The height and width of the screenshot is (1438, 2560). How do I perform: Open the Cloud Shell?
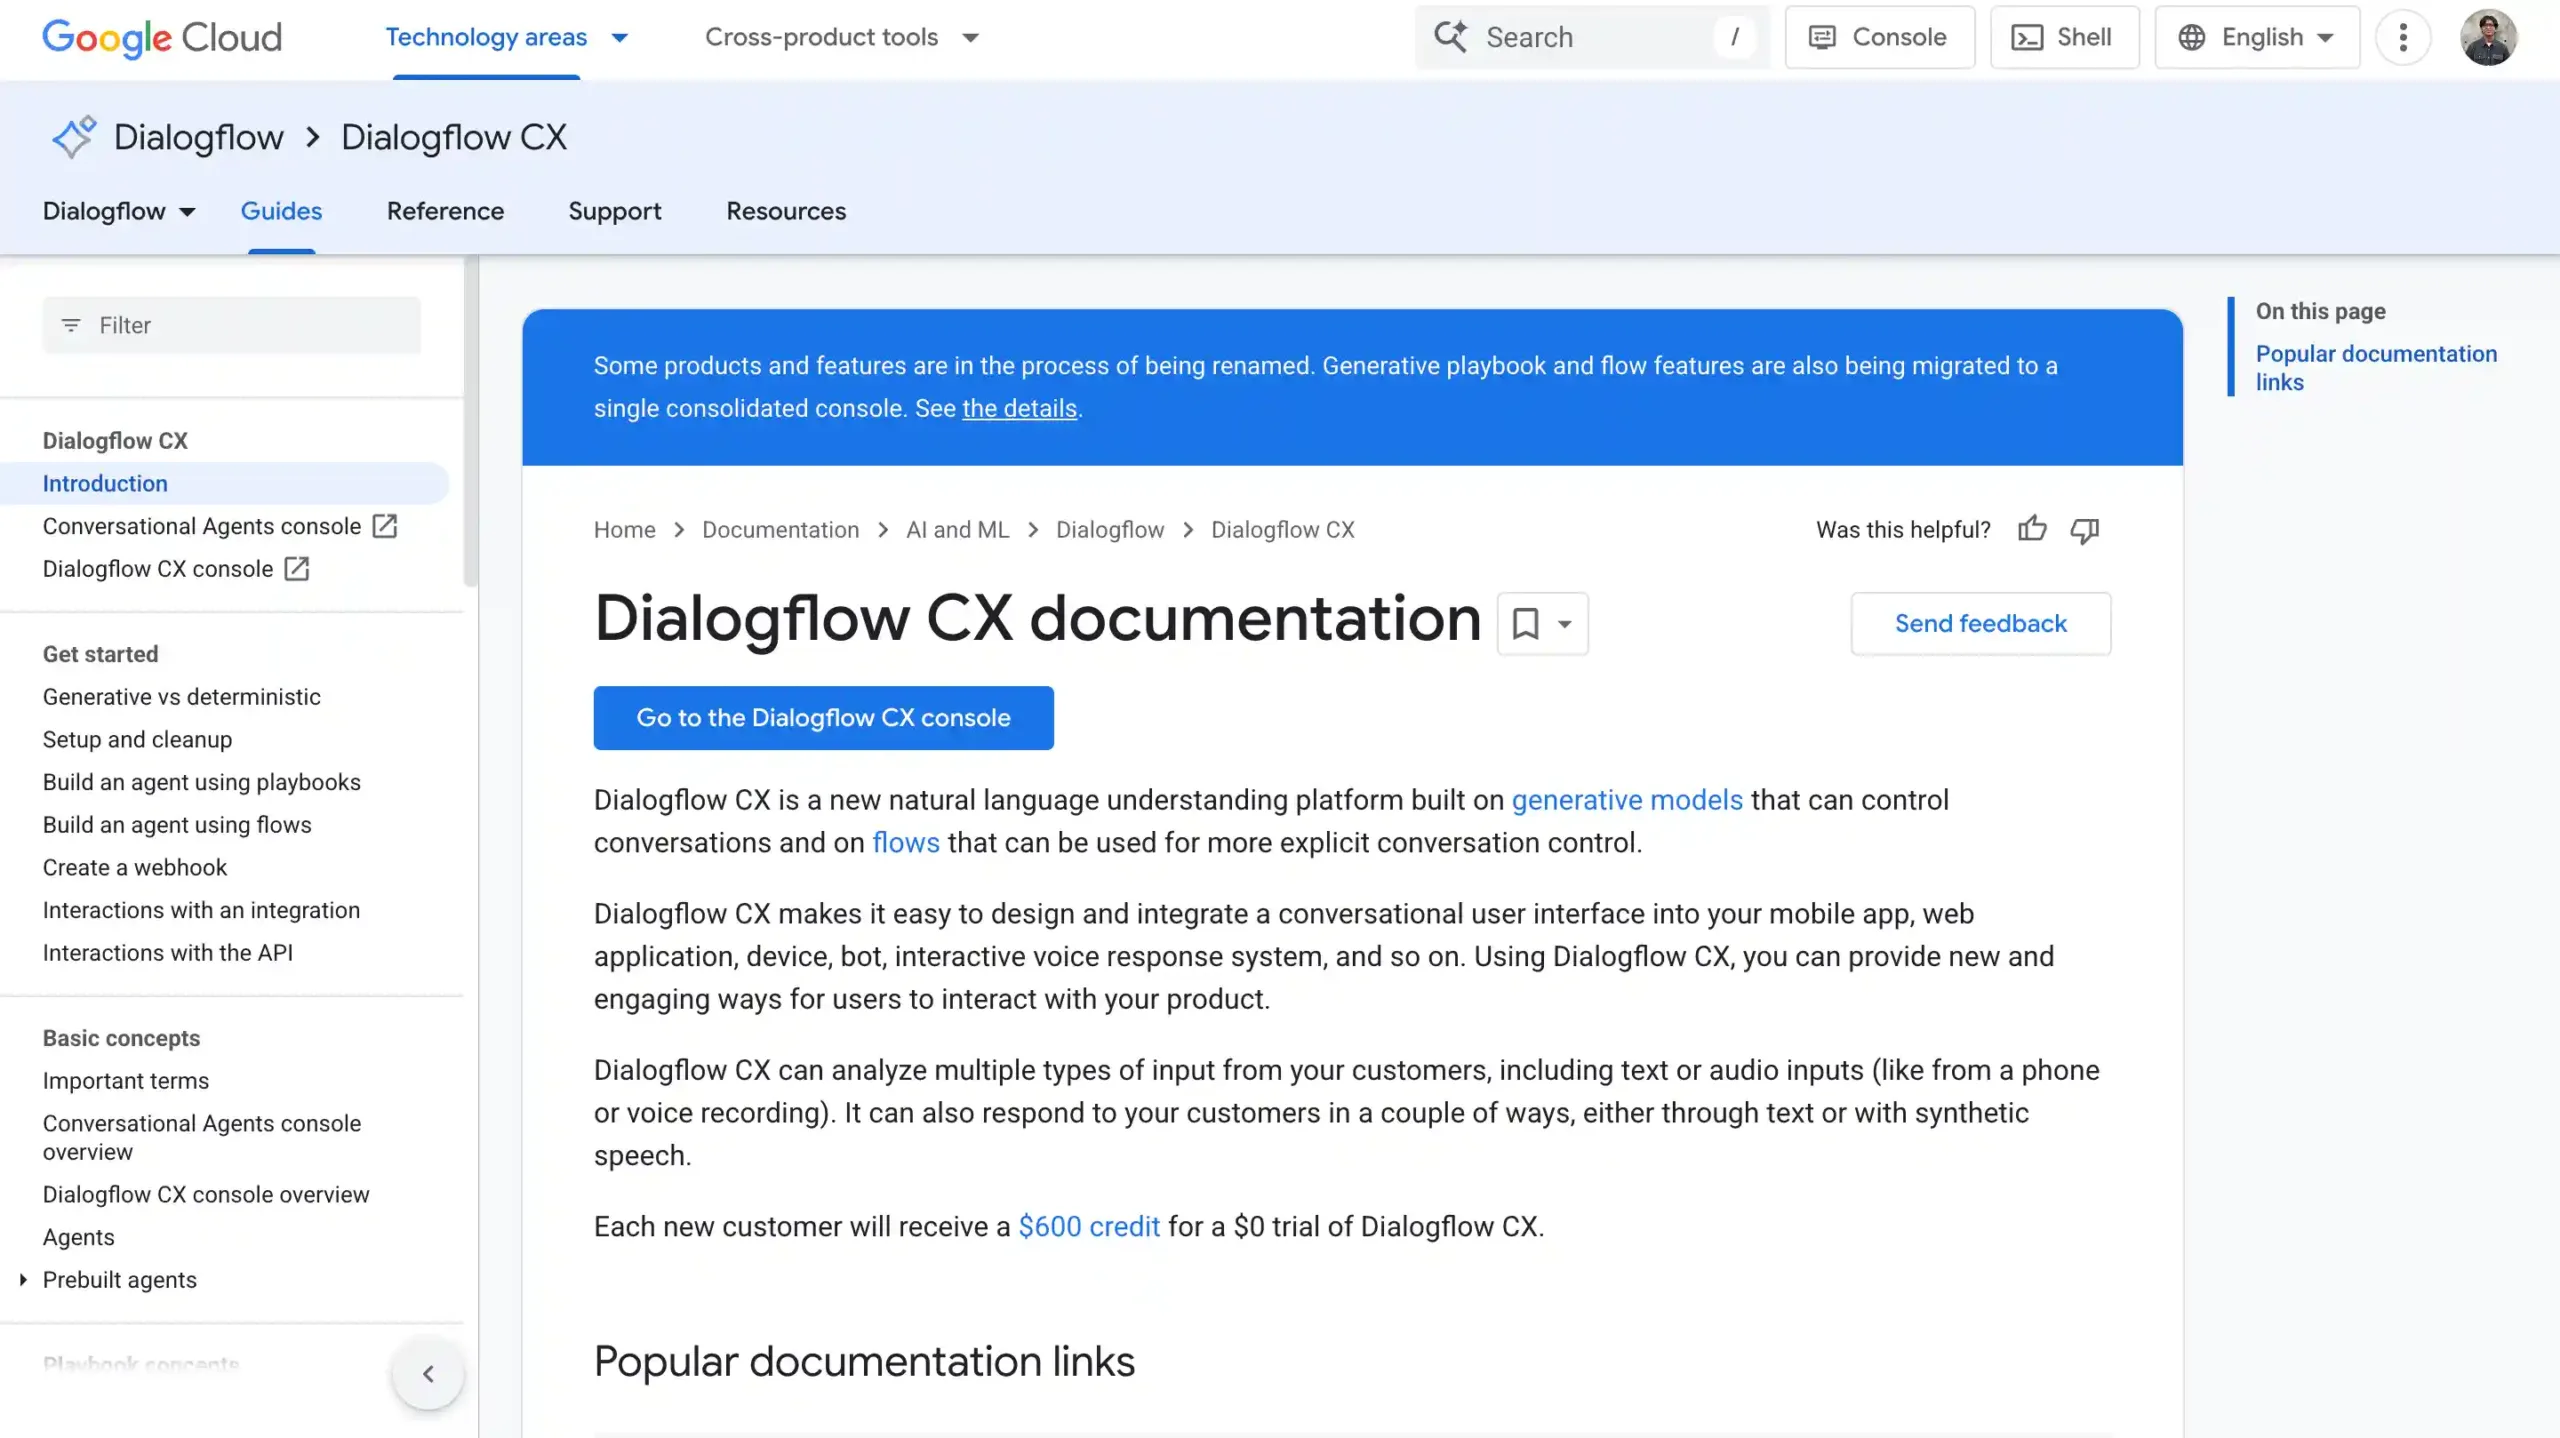pyautogui.click(x=2064, y=37)
